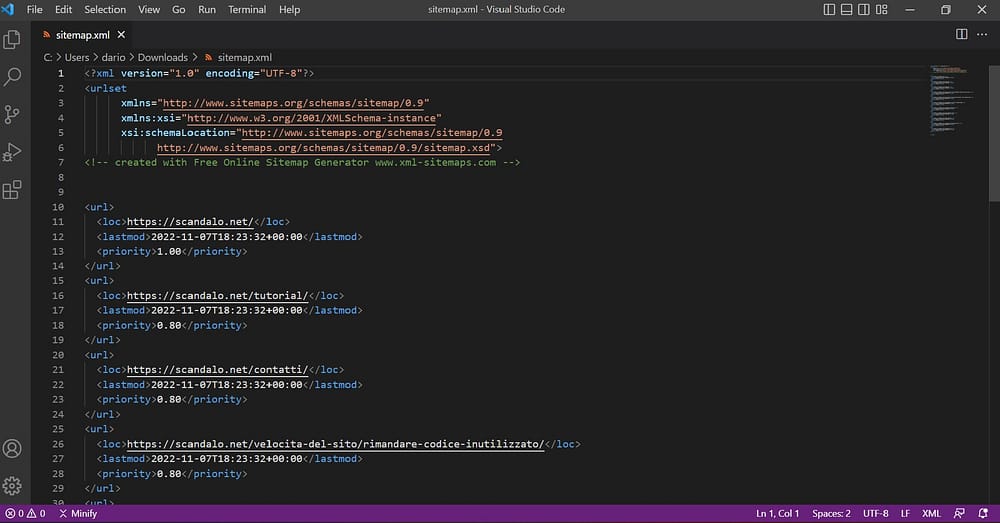Open the Explorer view in activity bar
The image size is (1000, 523).
tap(12, 40)
